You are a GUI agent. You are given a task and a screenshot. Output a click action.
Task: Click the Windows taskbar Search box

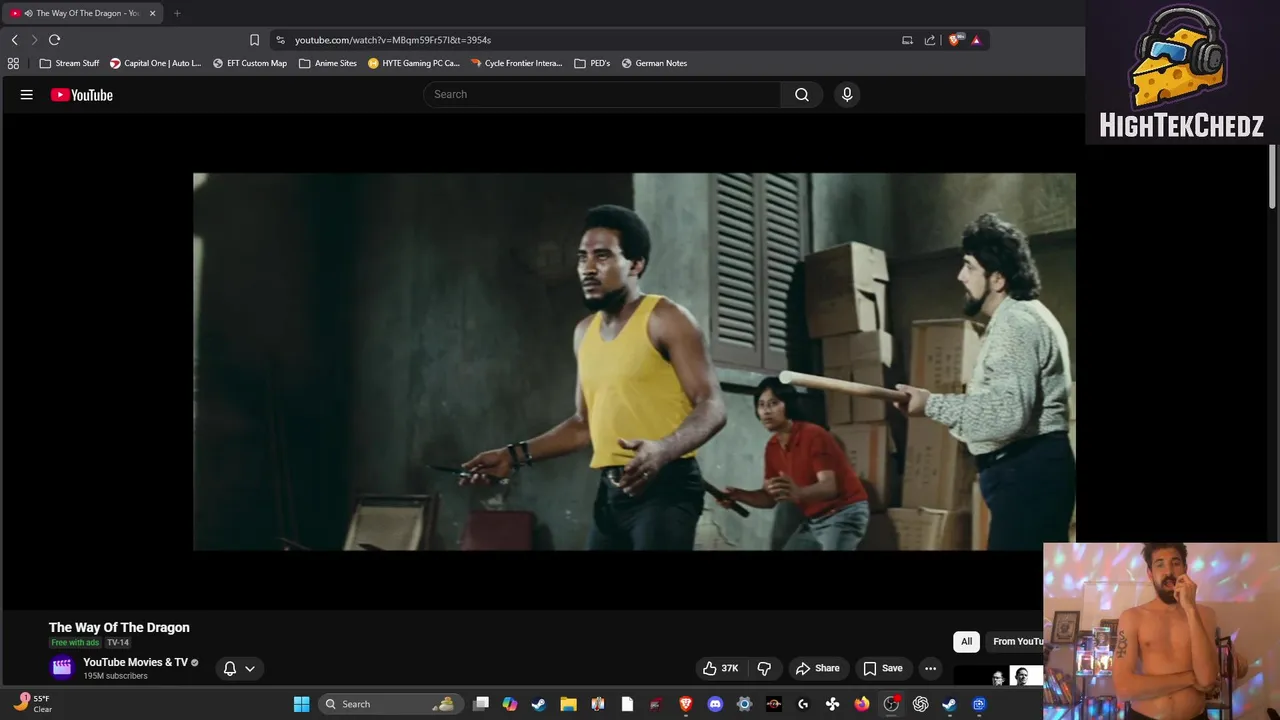tap(389, 704)
